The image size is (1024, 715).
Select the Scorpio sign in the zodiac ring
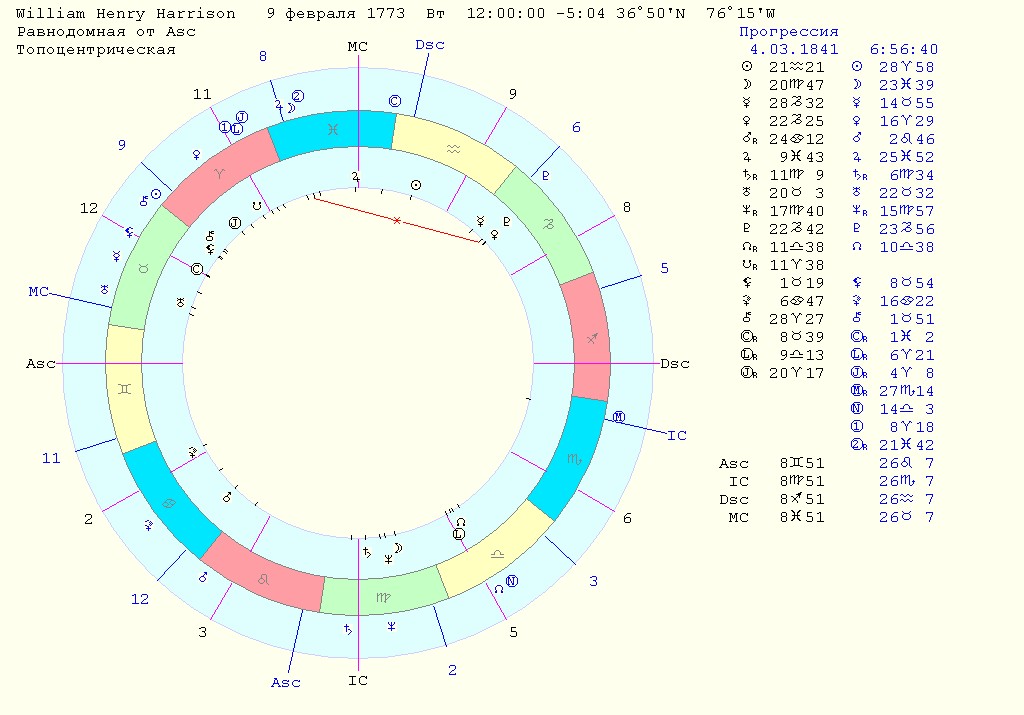tap(574, 459)
